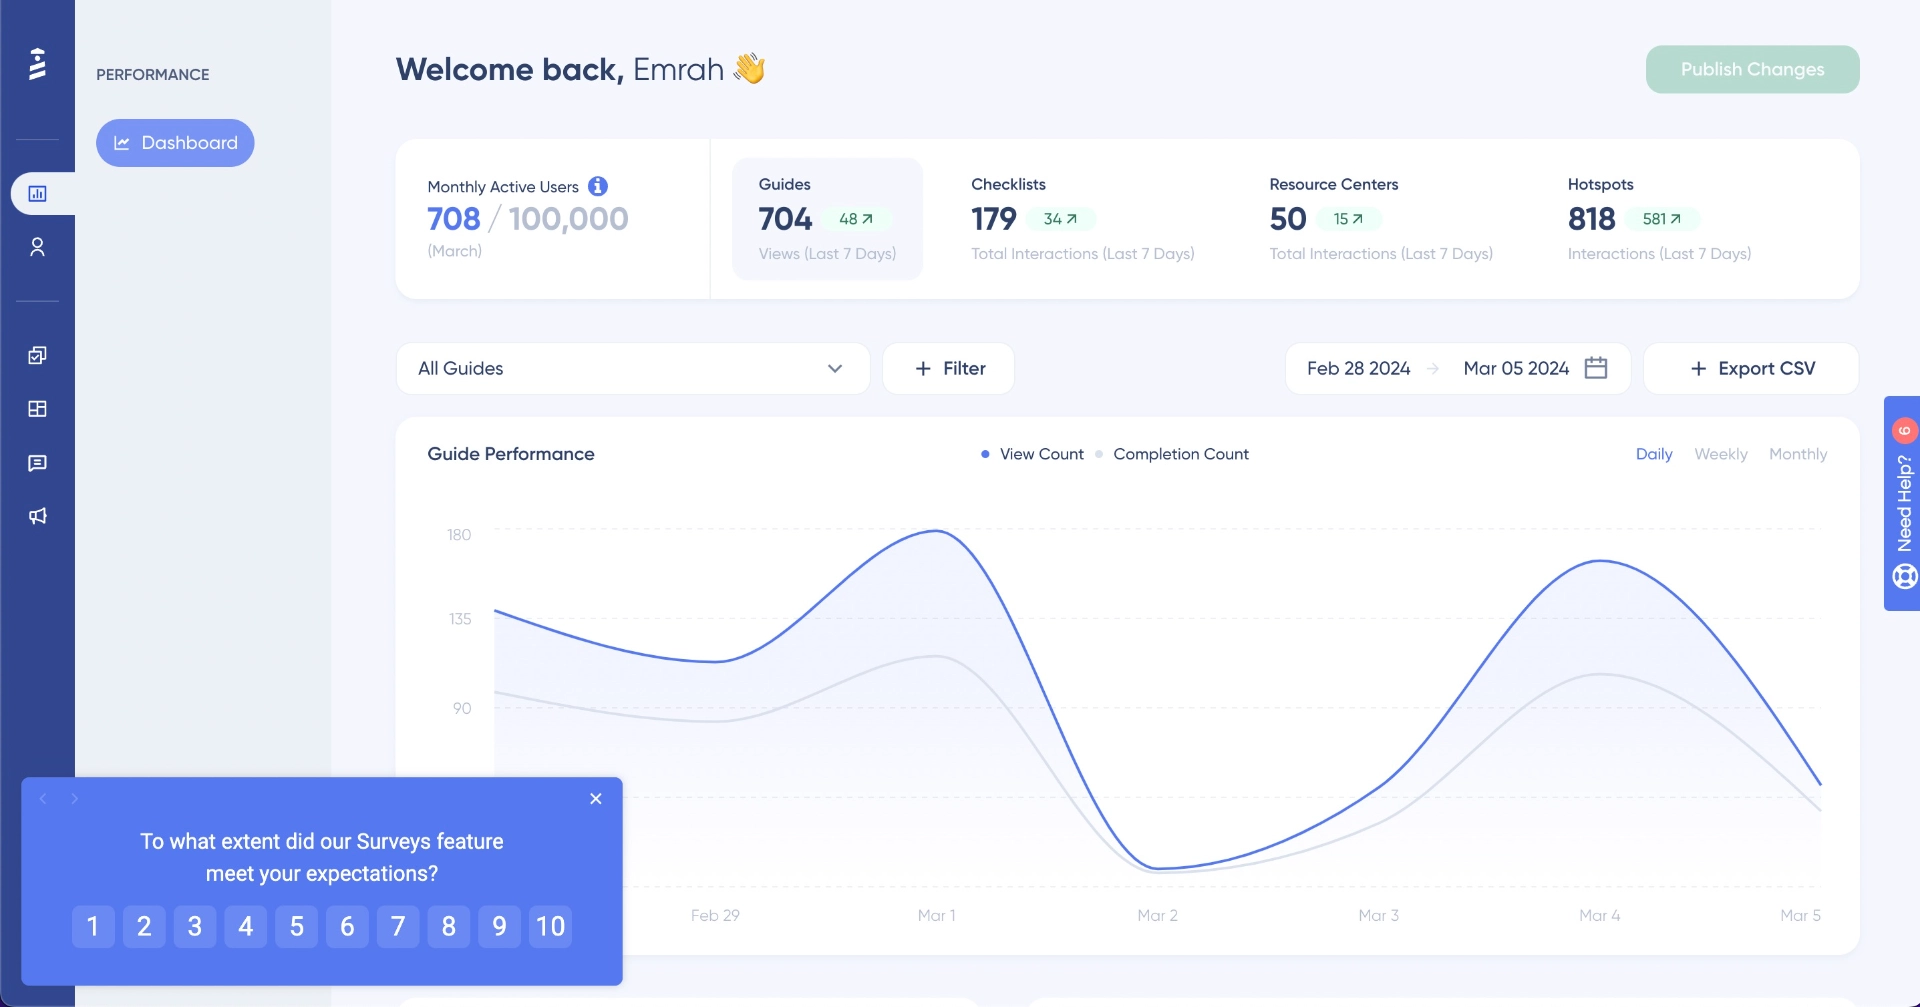Rate the Surveys feature a 10
The height and width of the screenshot is (1007, 1920).
pos(550,926)
